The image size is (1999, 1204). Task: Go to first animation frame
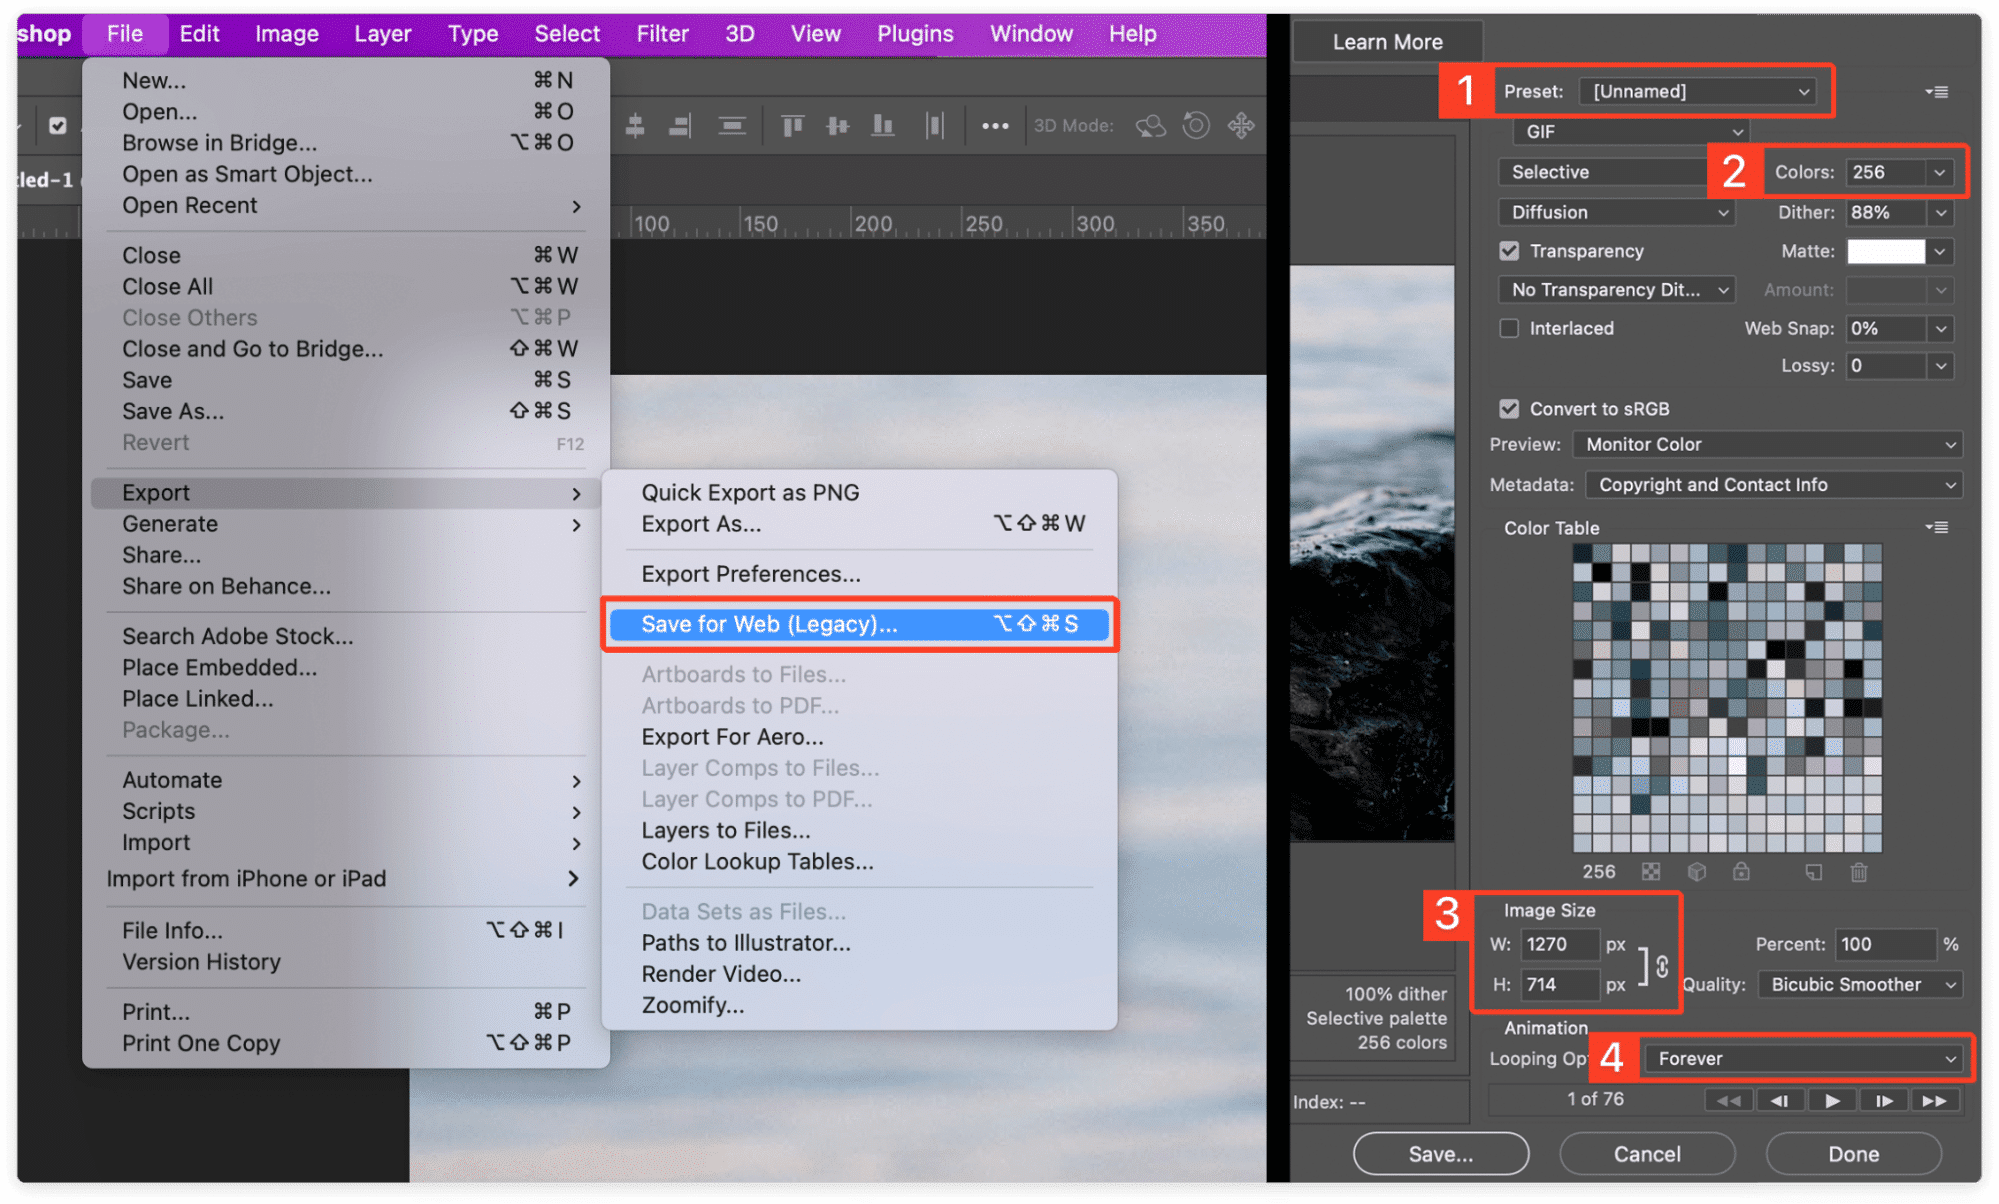pyautogui.click(x=1728, y=1101)
